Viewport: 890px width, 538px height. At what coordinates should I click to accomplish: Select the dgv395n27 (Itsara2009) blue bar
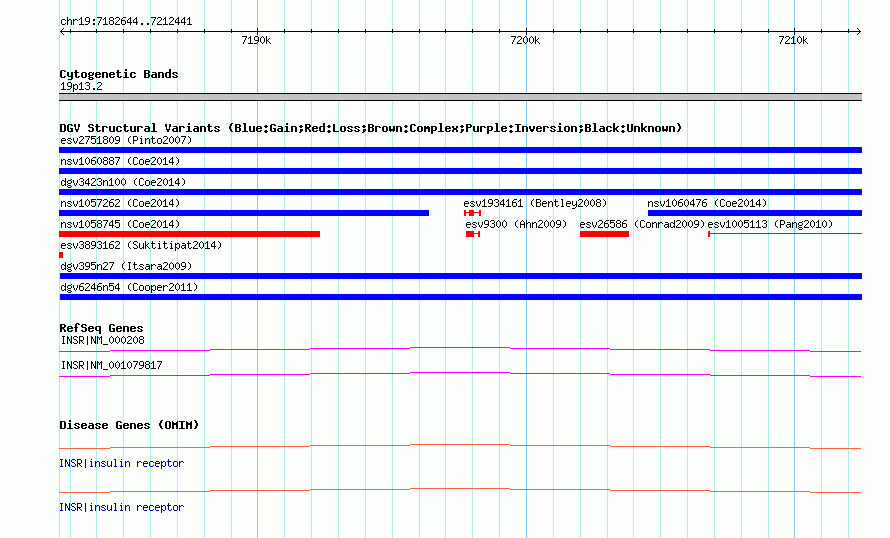click(x=460, y=276)
